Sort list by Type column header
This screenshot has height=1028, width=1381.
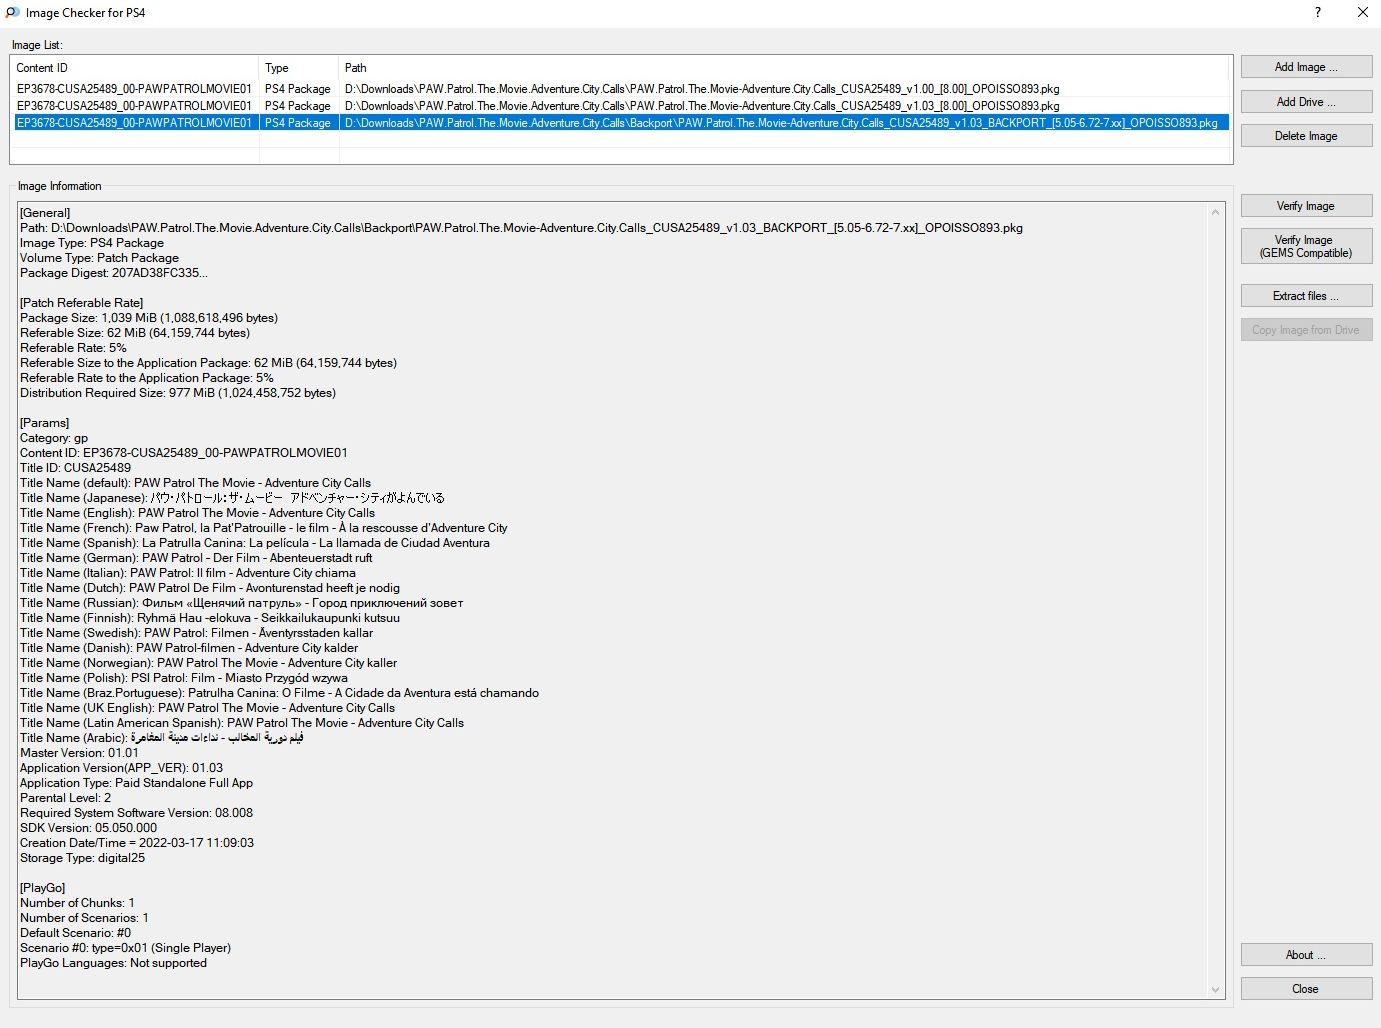tap(299, 68)
